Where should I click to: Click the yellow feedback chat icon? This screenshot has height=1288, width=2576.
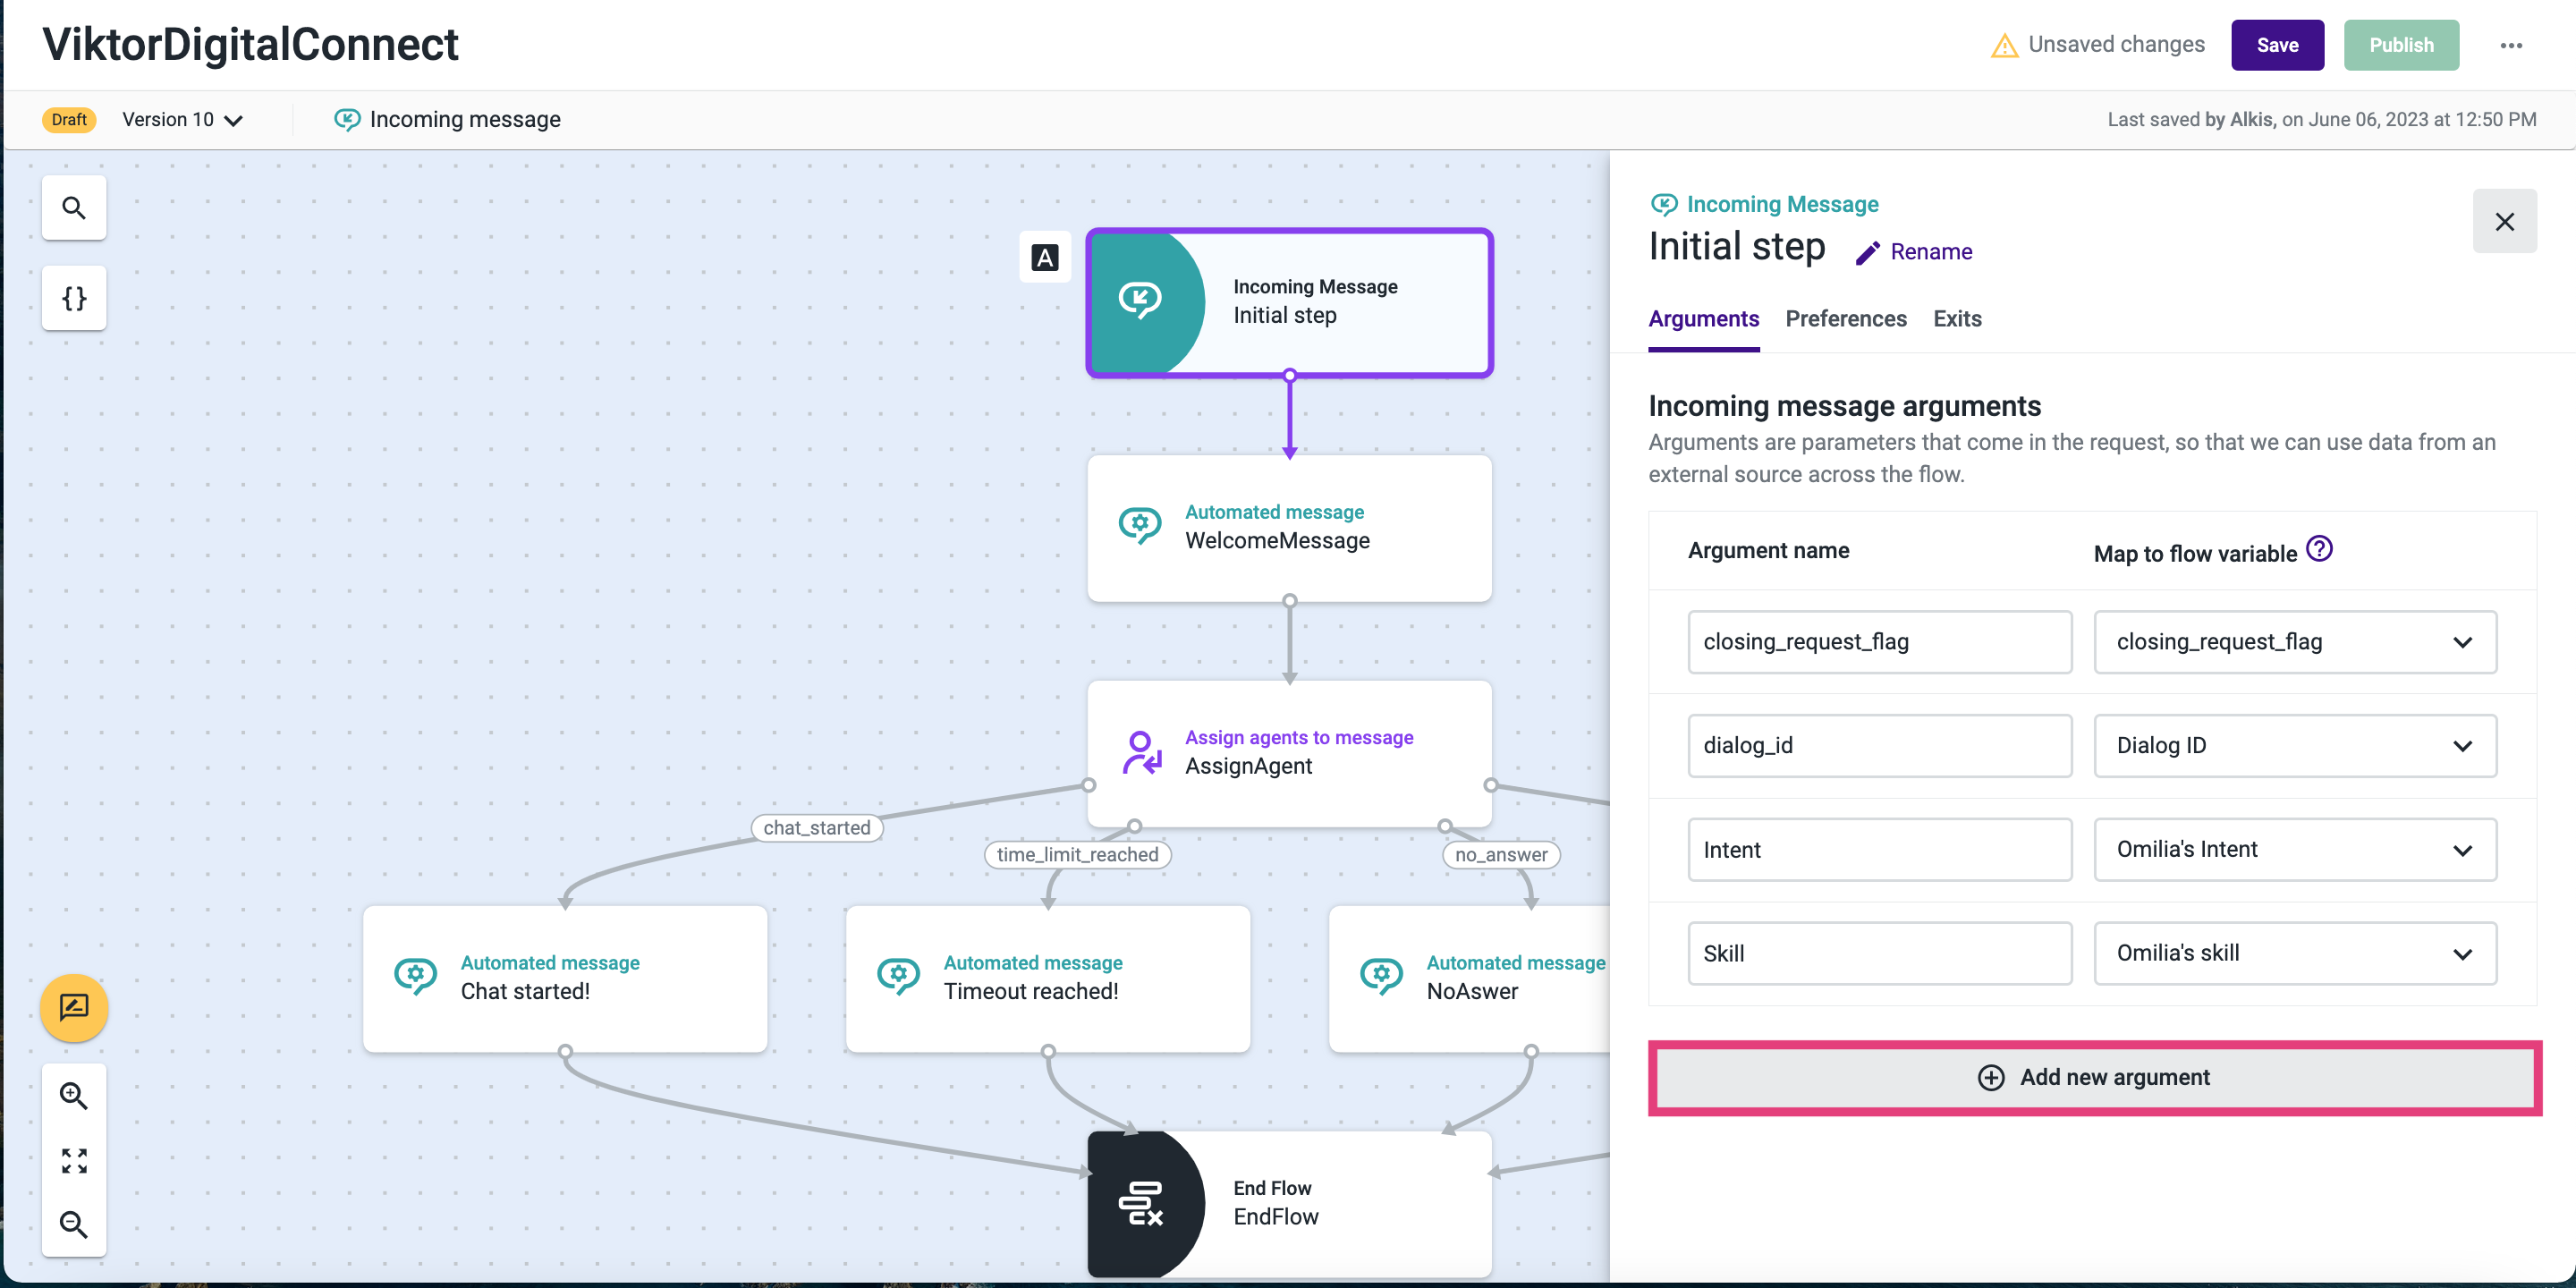click(x=74, y=1007)
